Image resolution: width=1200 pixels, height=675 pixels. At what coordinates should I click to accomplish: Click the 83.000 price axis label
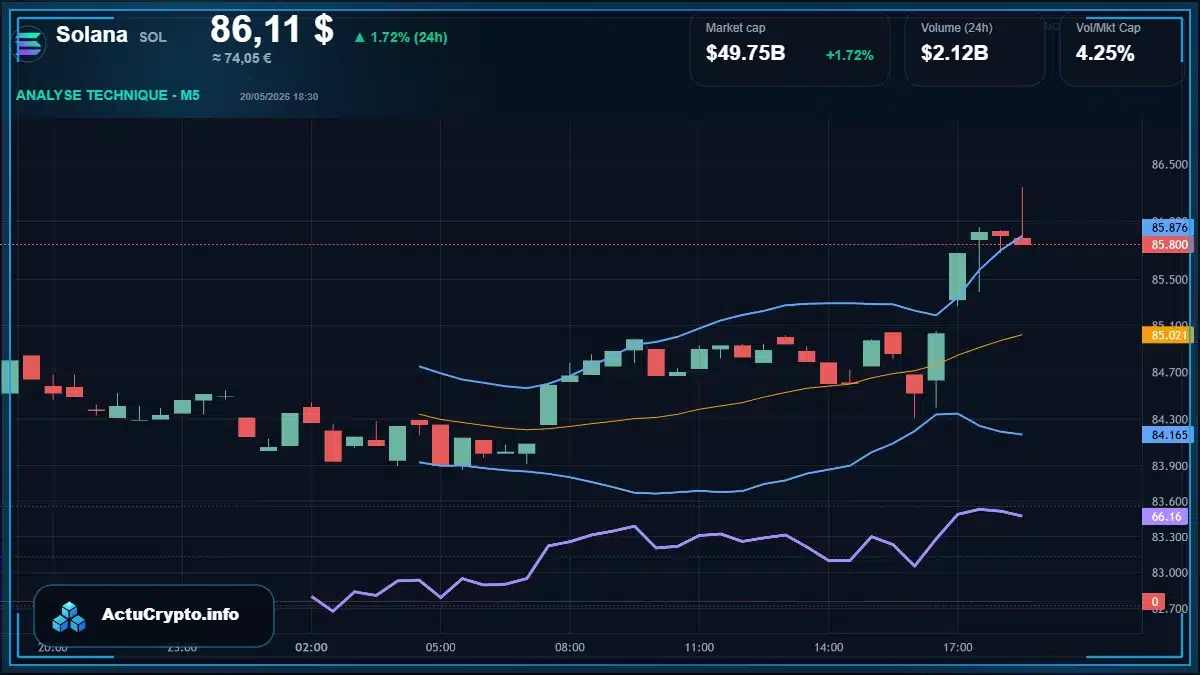(x=1169, y=573)
